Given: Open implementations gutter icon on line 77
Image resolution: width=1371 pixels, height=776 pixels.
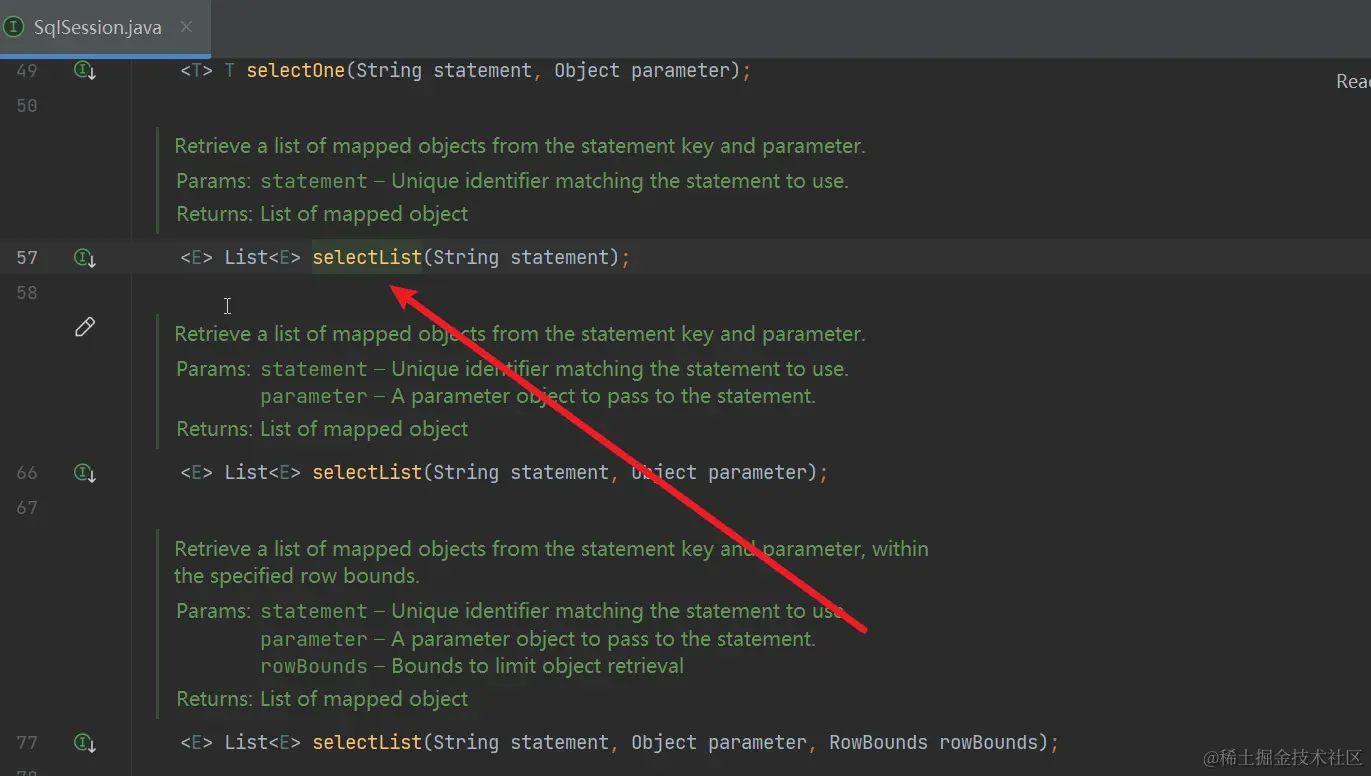Looking at the screenshot, I should (x=85, y=743).
